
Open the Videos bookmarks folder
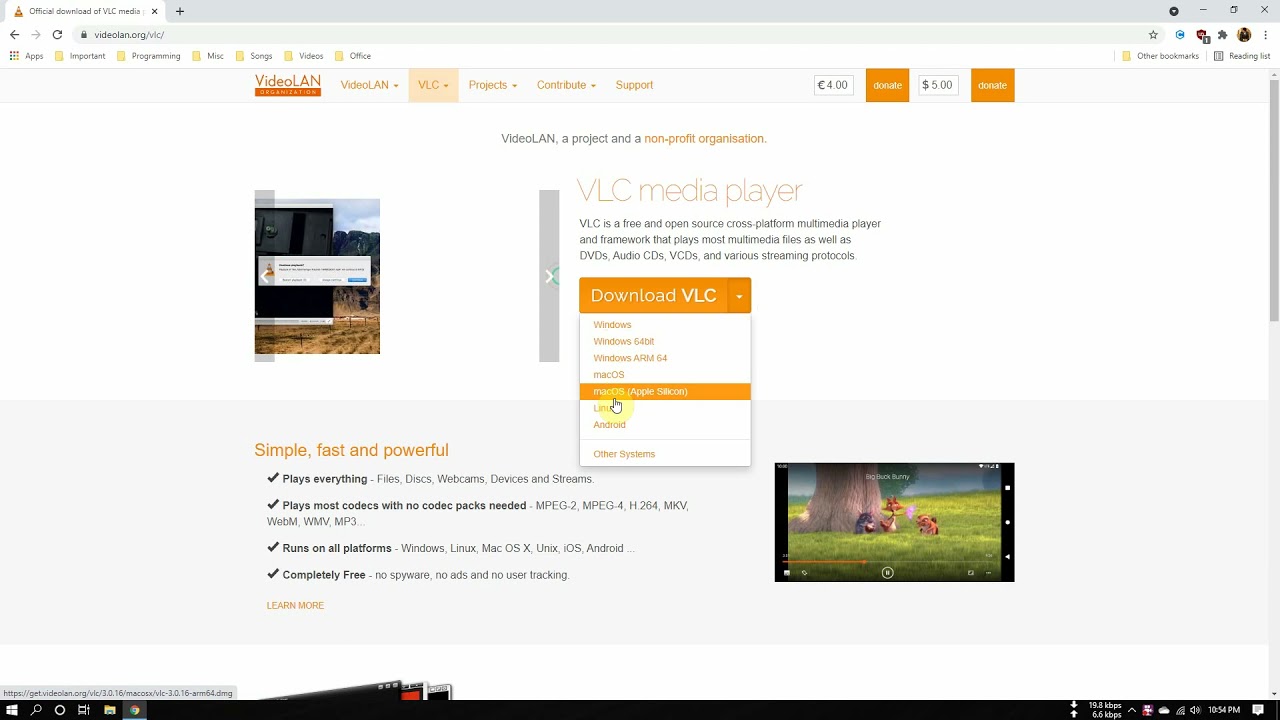click(304, 56)
